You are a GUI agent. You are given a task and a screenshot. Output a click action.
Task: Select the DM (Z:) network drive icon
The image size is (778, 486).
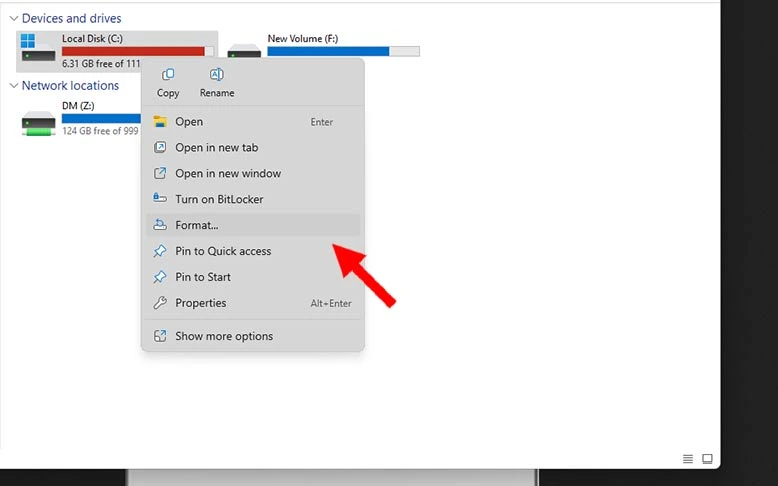(x=39, y=121)
